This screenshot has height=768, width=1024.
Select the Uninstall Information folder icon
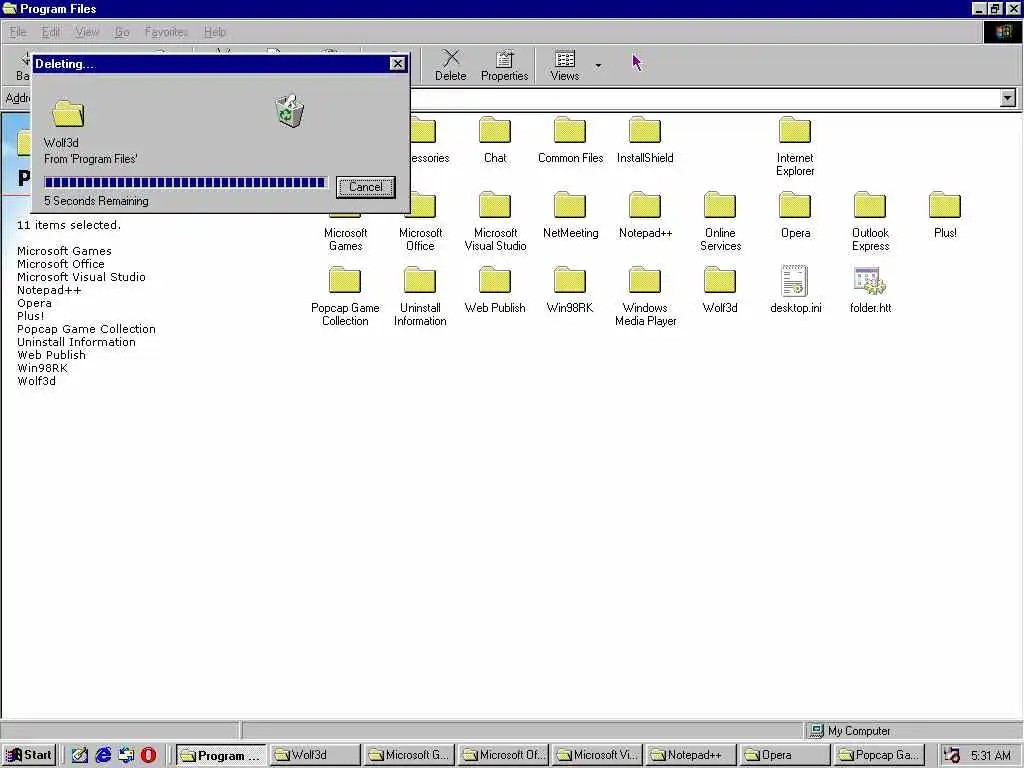[420, 280]
